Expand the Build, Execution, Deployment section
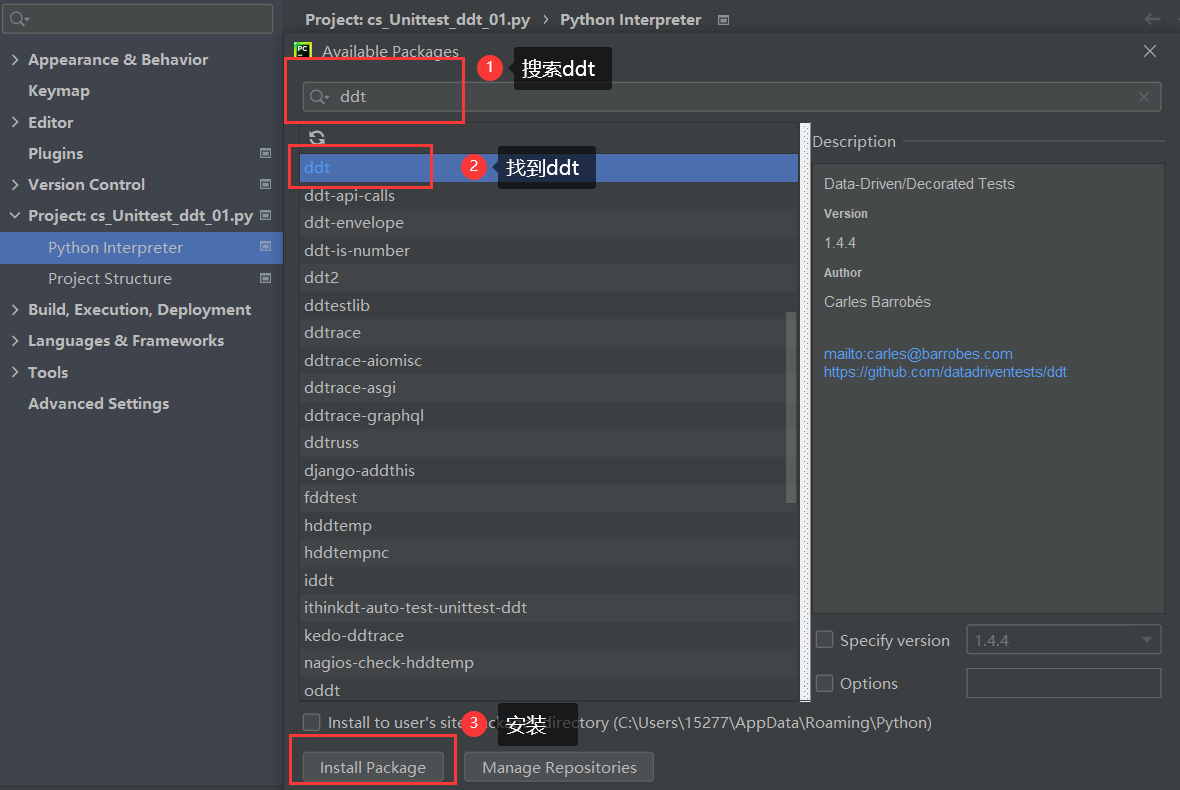Viewport: 1180px width, 790px height. pos(15,310)
